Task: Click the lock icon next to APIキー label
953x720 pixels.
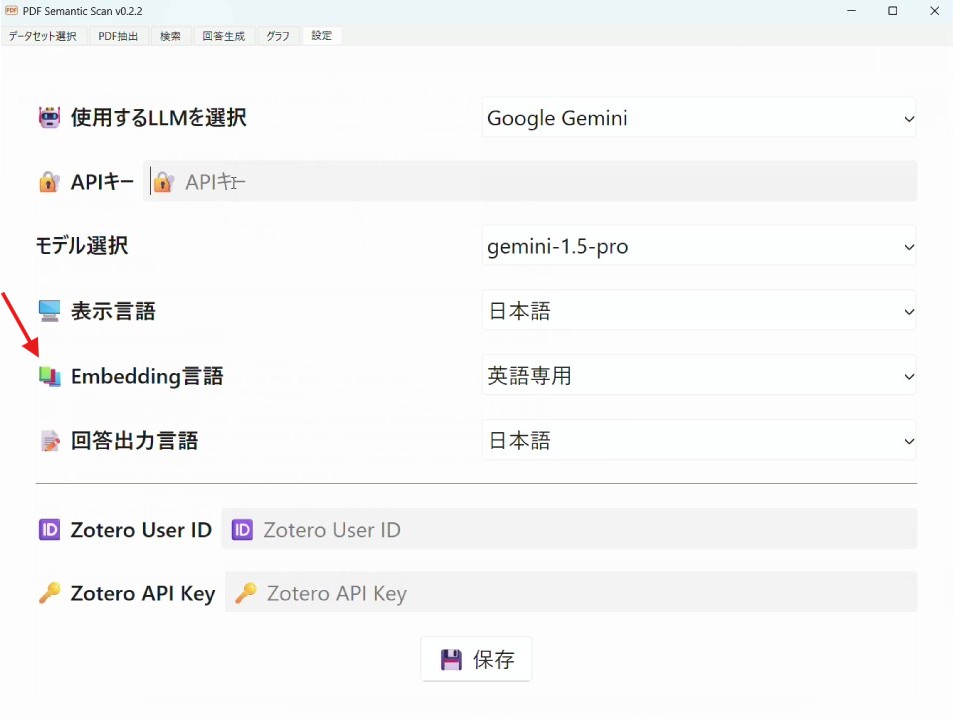Action: pyautogui.click(x=49, y=182)
